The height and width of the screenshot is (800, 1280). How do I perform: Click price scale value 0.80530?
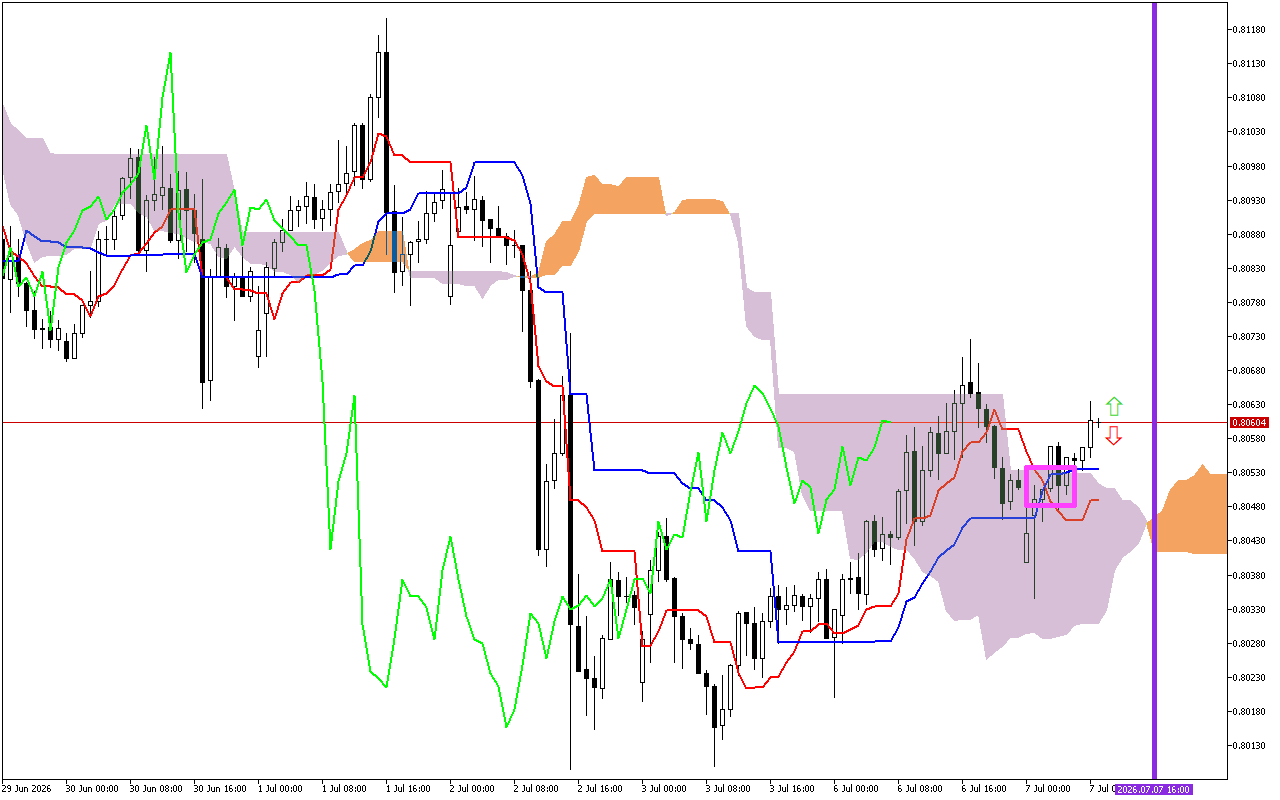coord(1250,472)
